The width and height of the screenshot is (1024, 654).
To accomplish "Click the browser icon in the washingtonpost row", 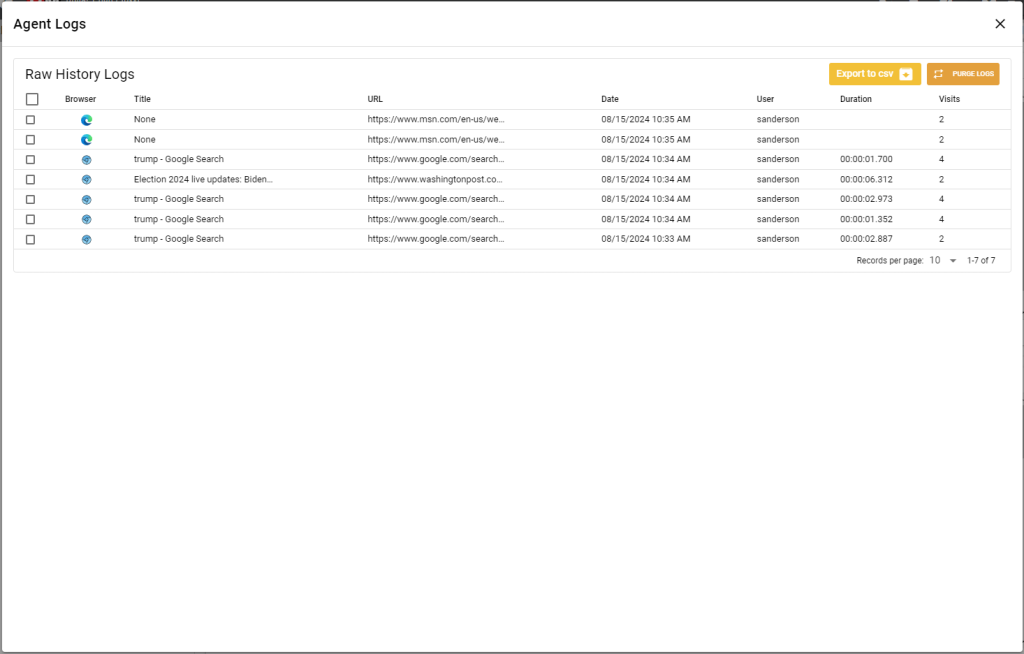I will [x=86, y=180].
